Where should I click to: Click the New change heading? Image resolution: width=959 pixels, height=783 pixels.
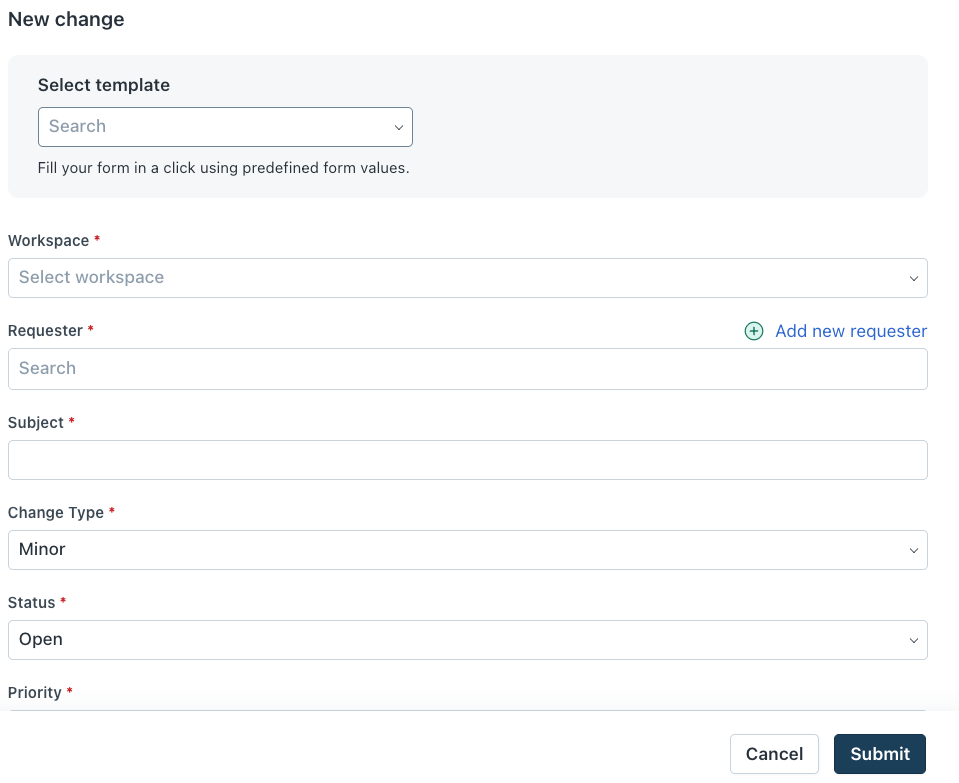click(66, 20)
